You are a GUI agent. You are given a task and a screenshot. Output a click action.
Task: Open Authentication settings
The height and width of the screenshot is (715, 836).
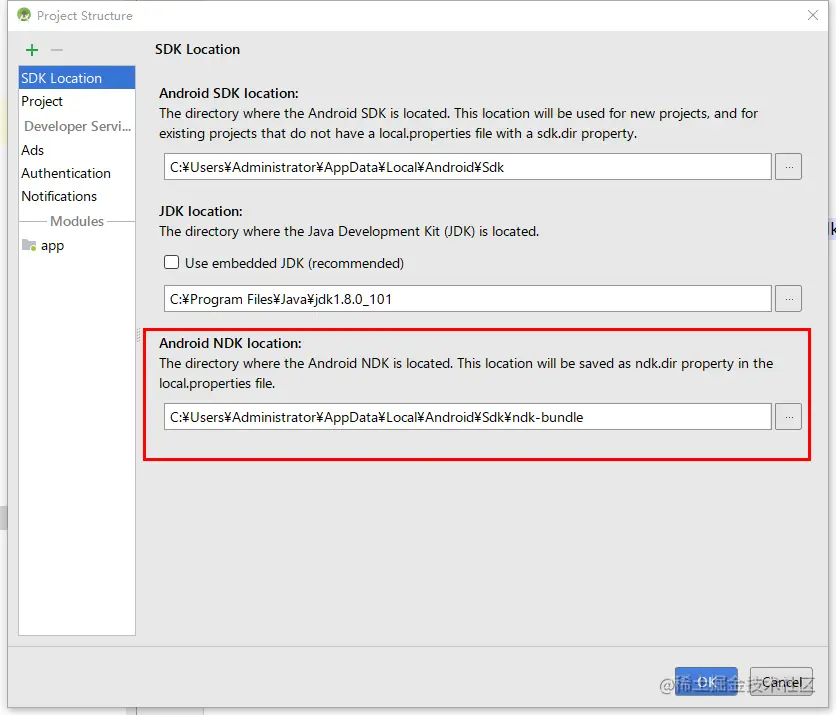pos(66,173)
